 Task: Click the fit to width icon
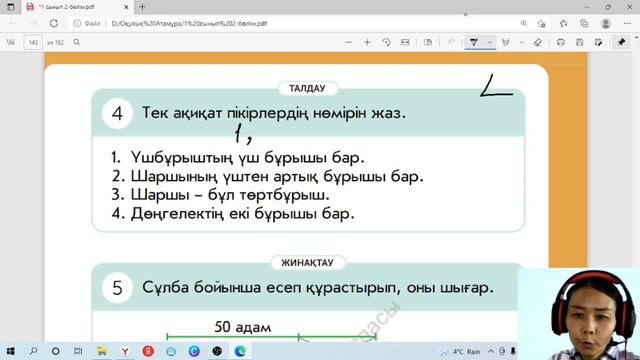point(405,42)
